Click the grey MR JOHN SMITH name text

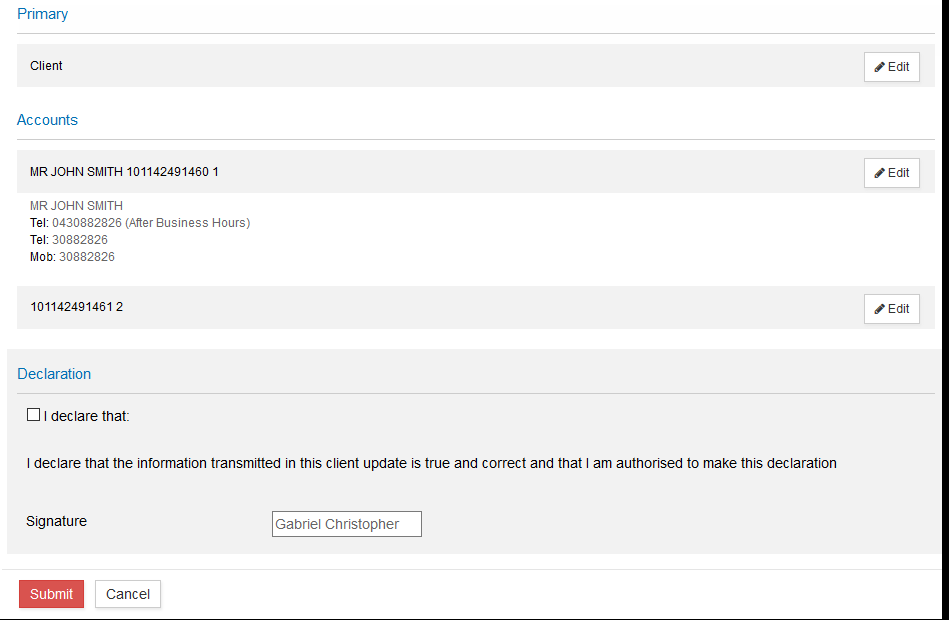(77, 206)
